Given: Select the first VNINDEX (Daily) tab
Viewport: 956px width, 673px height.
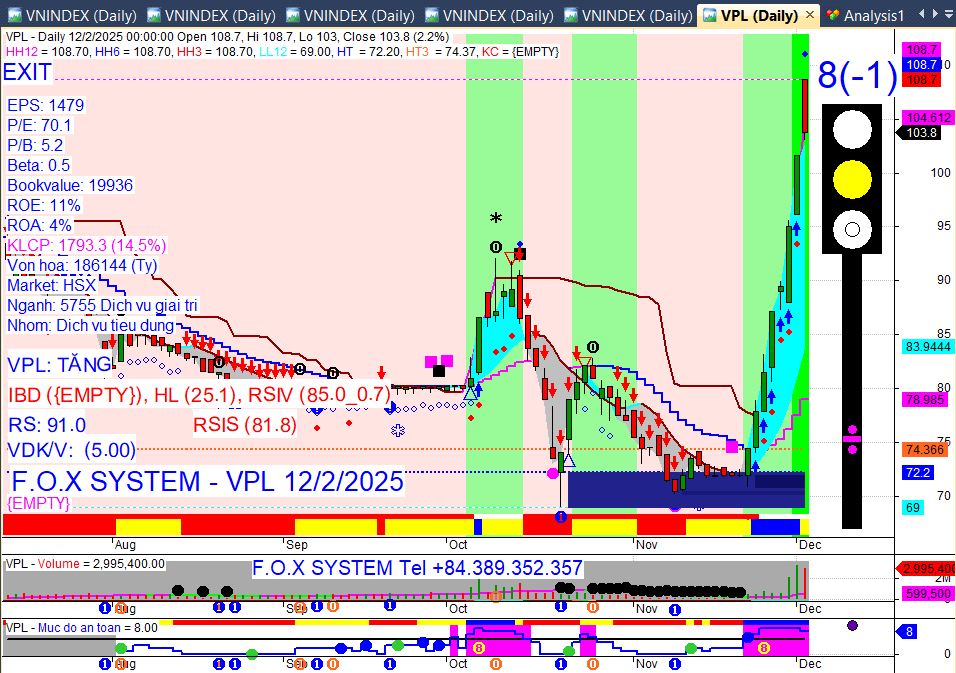Looking at the screenshot, I should tap(71, 15).
